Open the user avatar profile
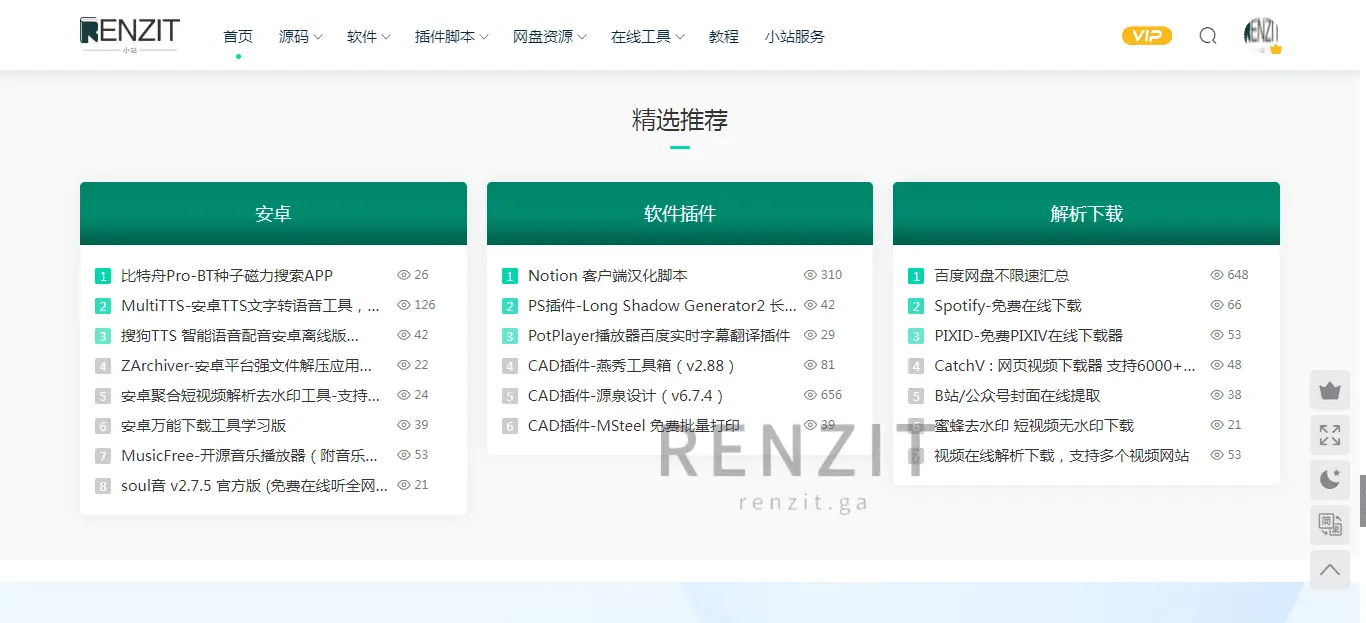 click(x=1262, y=35)
